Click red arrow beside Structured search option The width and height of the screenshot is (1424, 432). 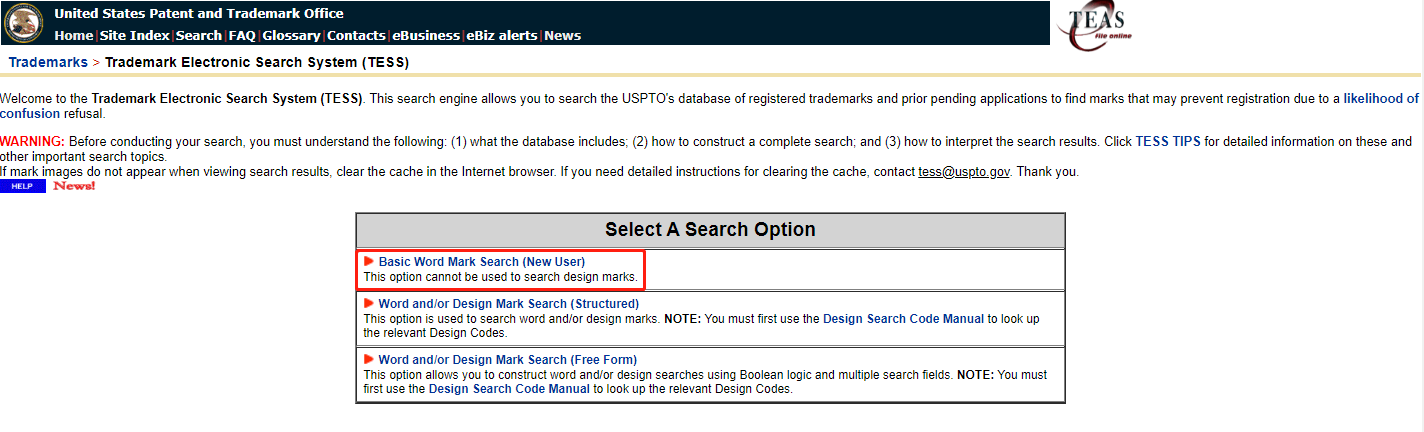[x=369, y=304]
